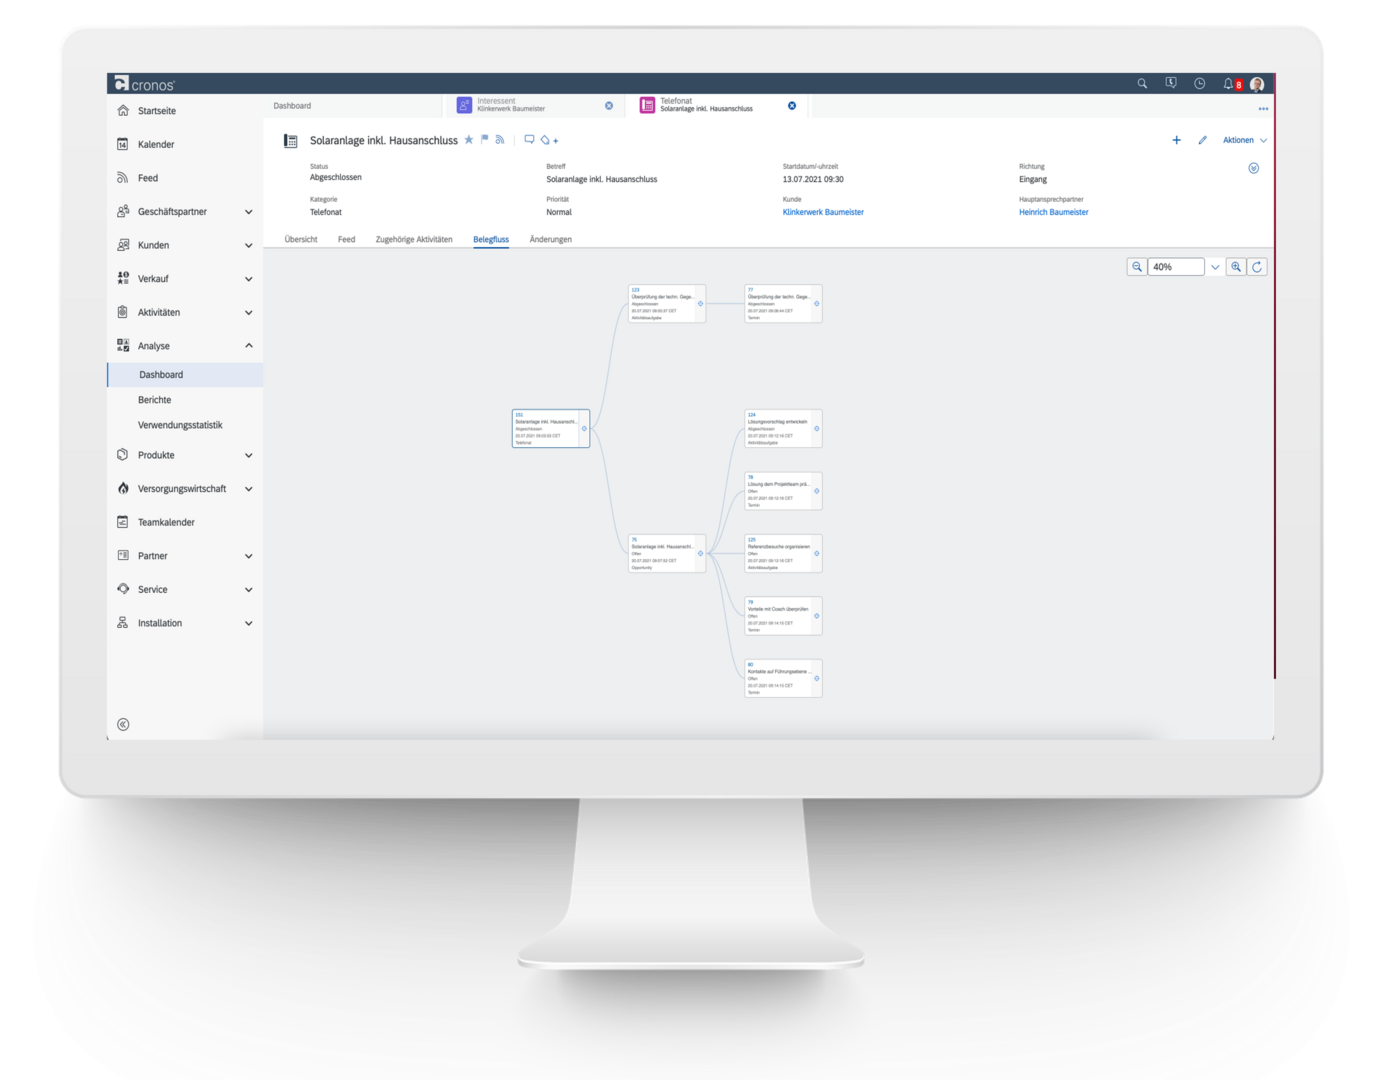Switch to the Änderungen tab
The height and width of the screenshot is (1080, 1396).
pyautogui.click(x=550, y=240)
